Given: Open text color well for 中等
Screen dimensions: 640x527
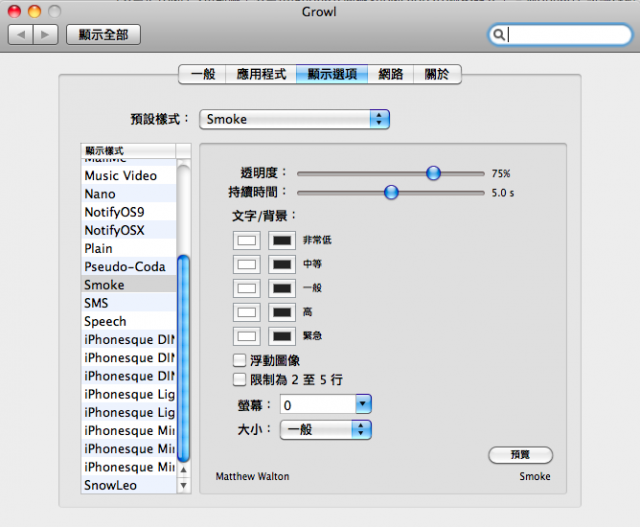Looking at the screenshot, I should pos(247,264).
